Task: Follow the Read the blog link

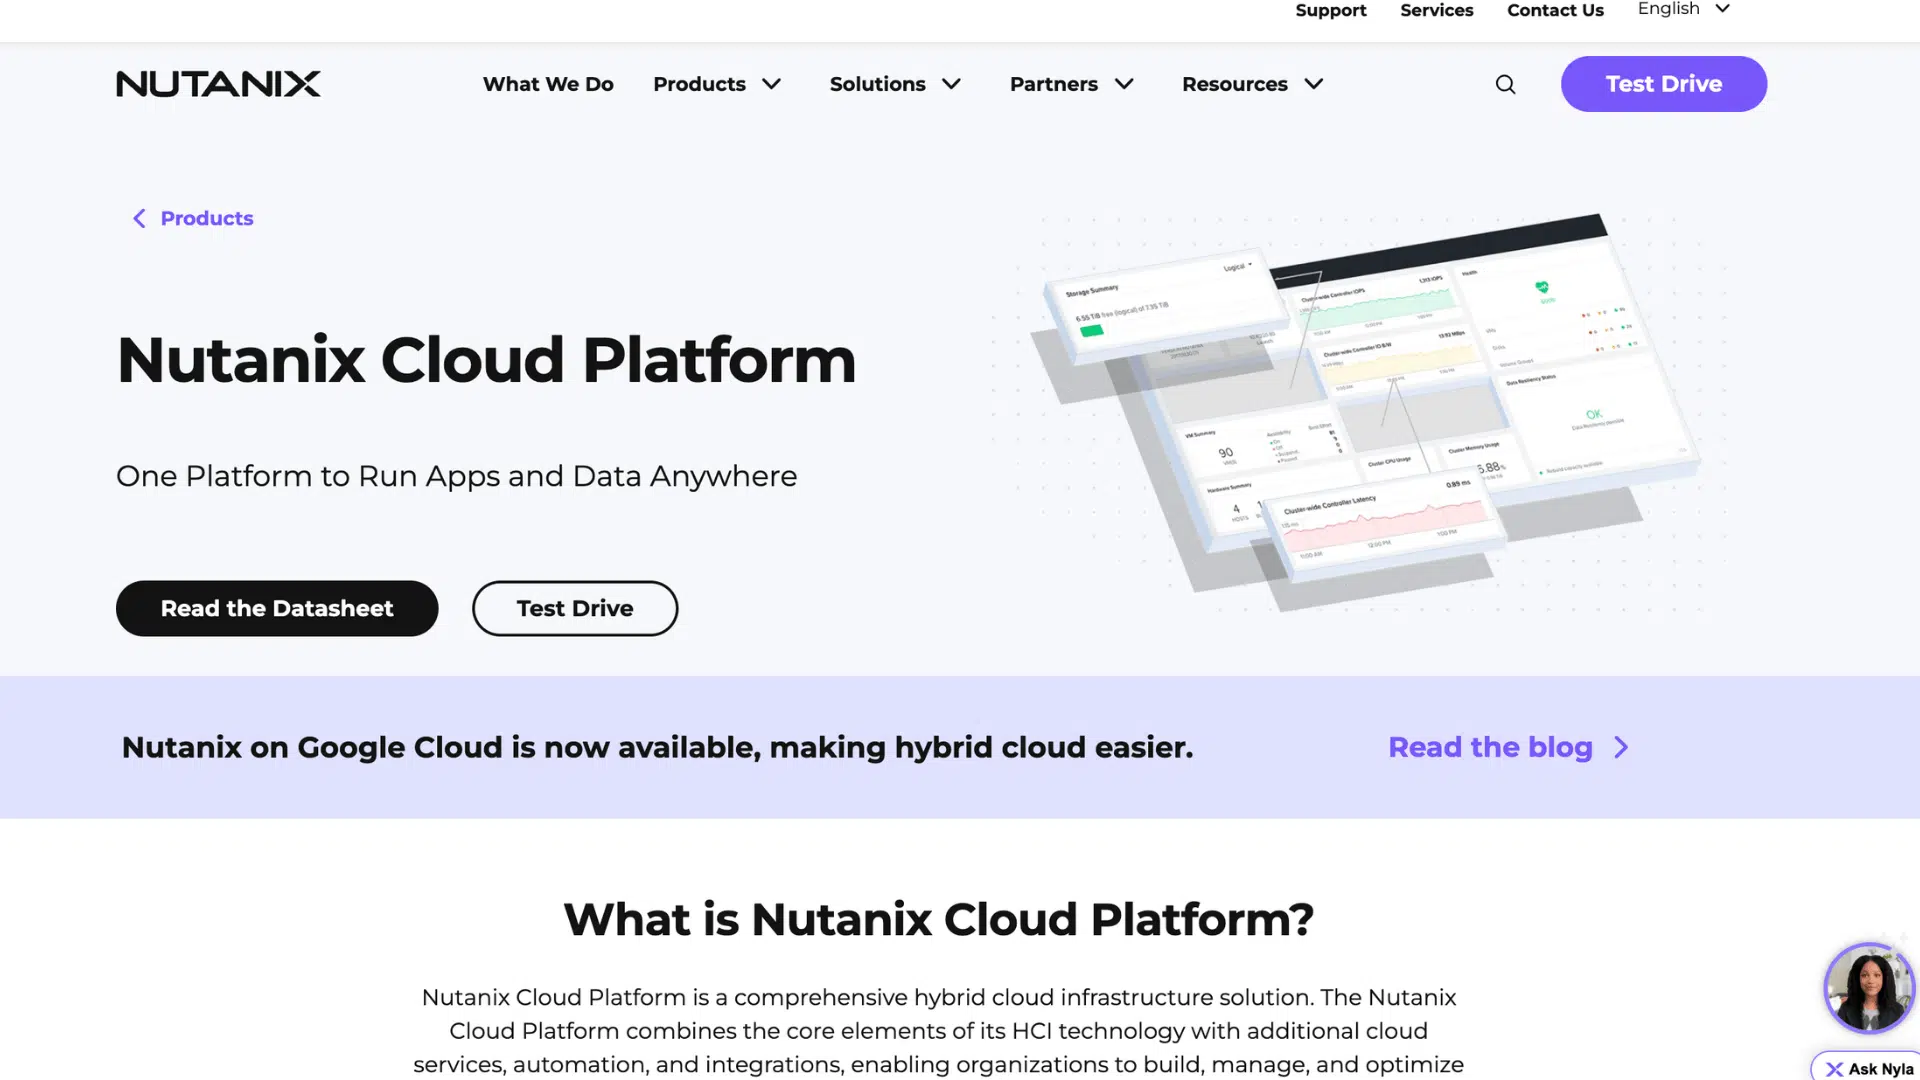Action: pyautogui.click(x=1489, y=747)
